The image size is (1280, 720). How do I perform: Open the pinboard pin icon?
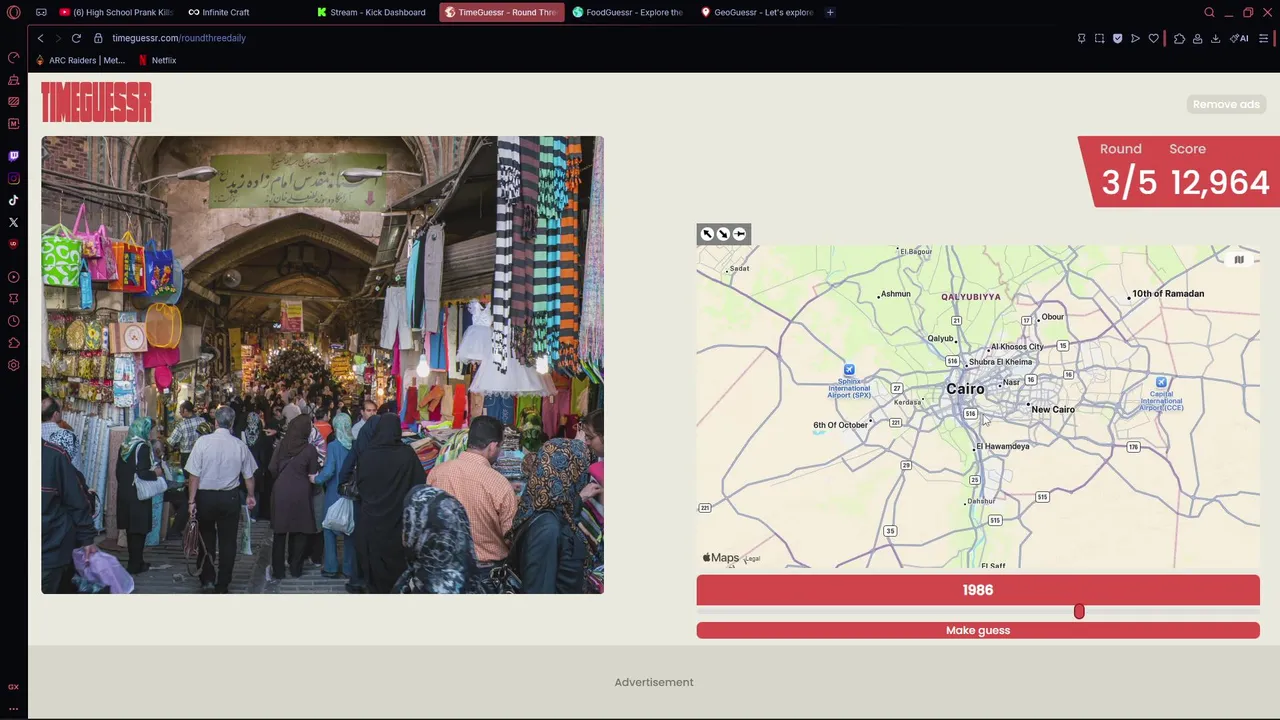(1081, 38)
